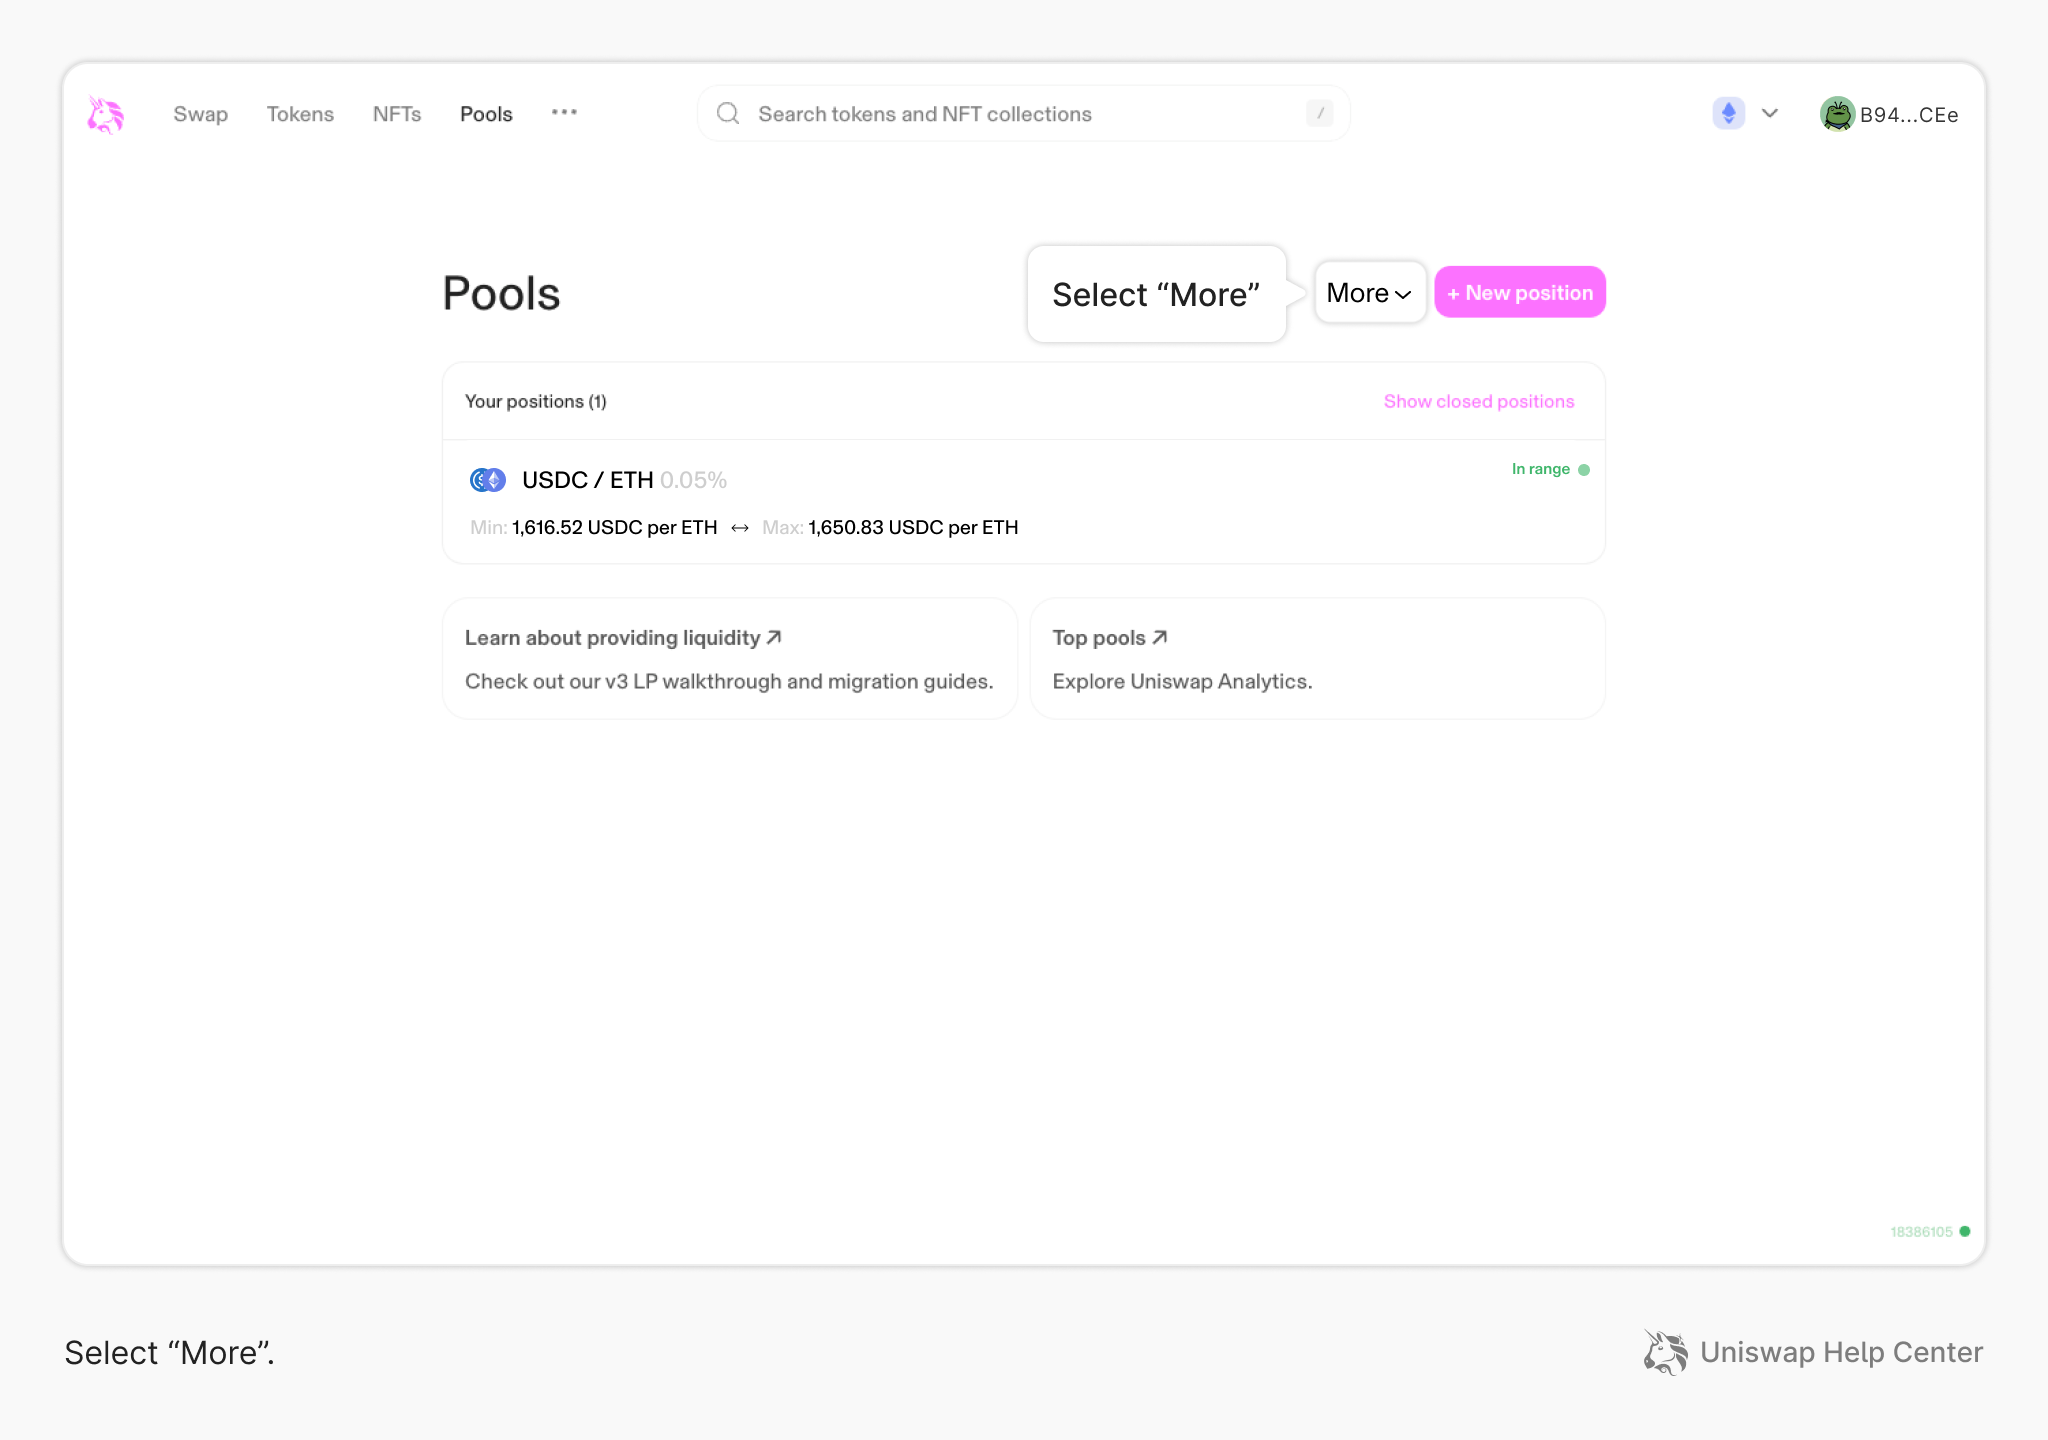Image resolution: width=2048 pixels, height=1440 pixels.
Task: Click the green block number status dot
Action: coord(1965,1232)
